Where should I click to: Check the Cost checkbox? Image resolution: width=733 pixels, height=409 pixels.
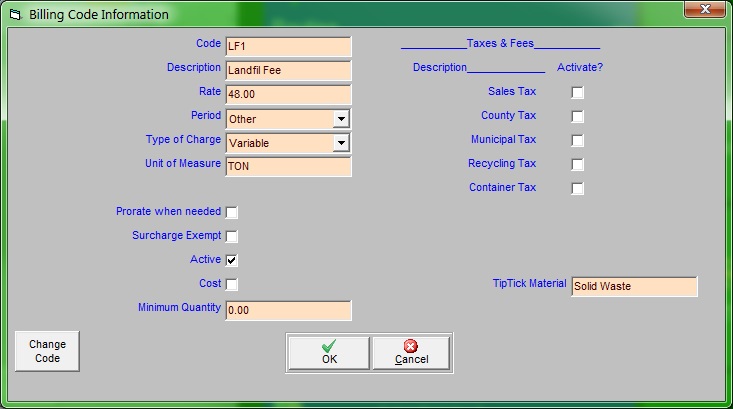coord(231,284)
